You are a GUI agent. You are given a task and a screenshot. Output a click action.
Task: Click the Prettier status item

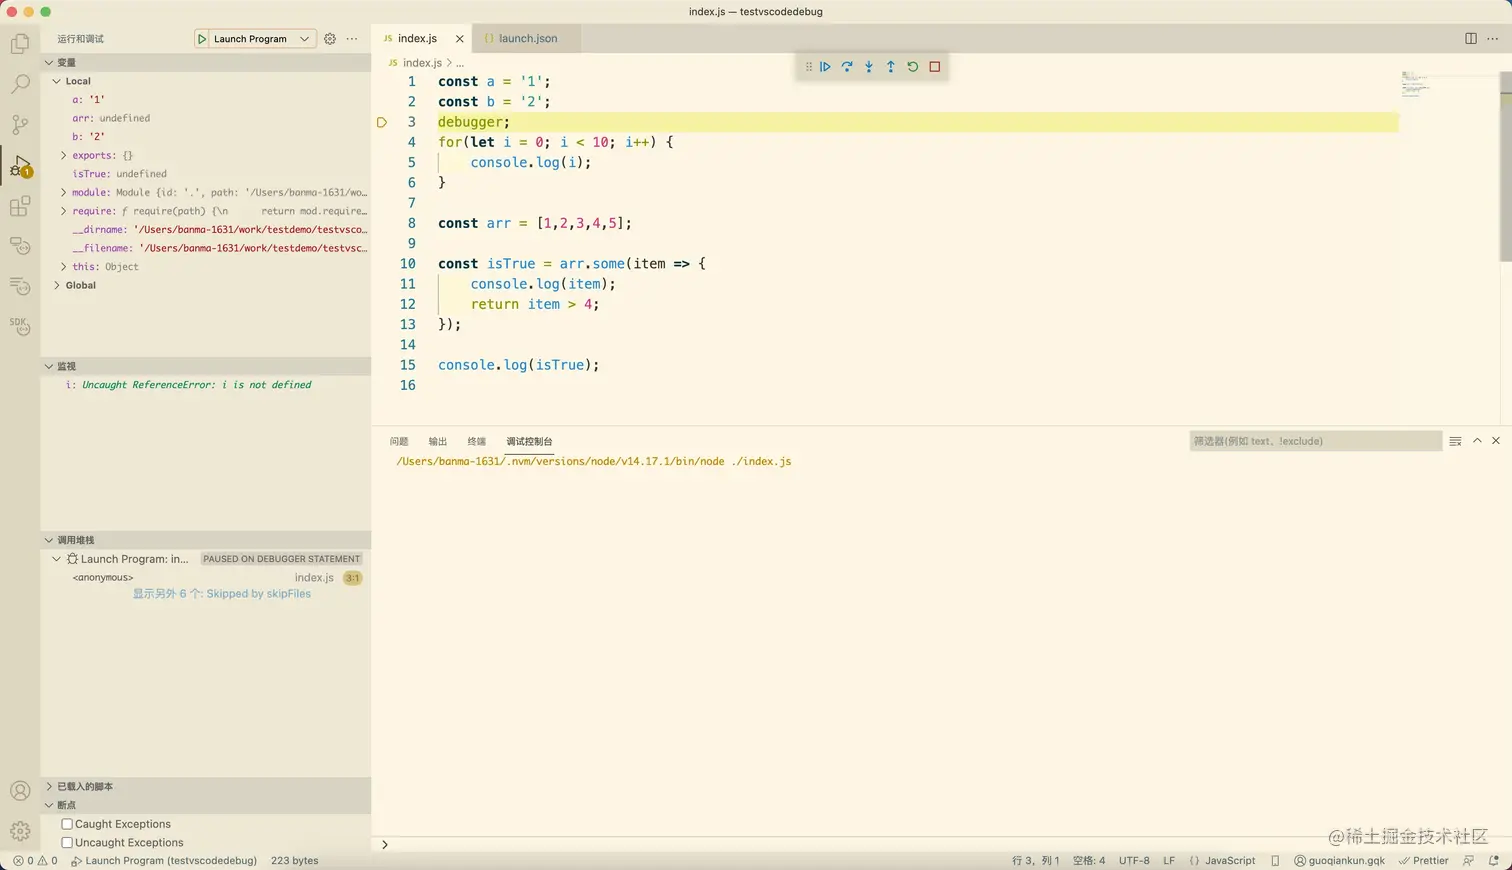pyautogui.click(x=1424, y=860)
